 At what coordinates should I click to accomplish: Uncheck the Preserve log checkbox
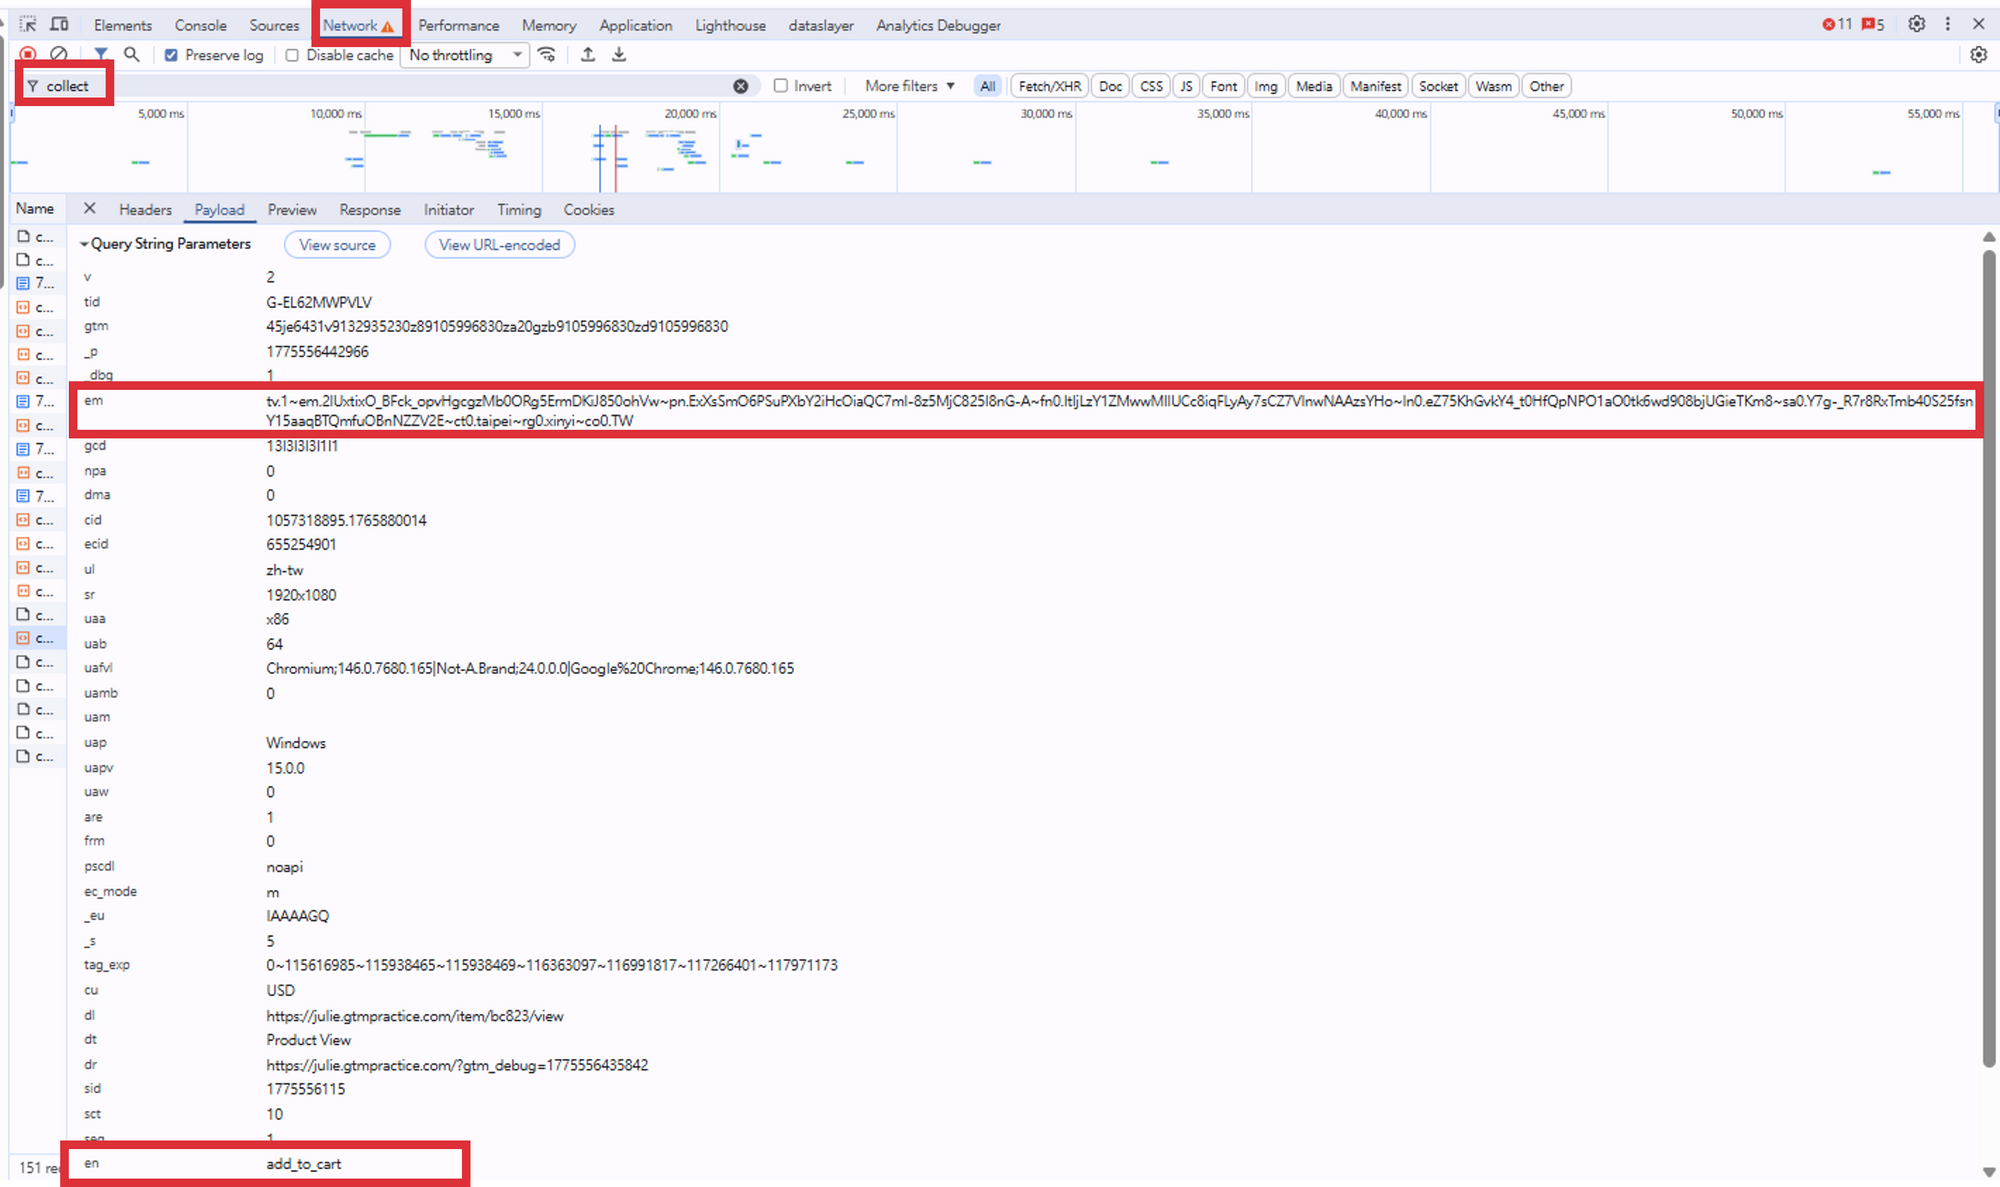click(x=171, y=55)
